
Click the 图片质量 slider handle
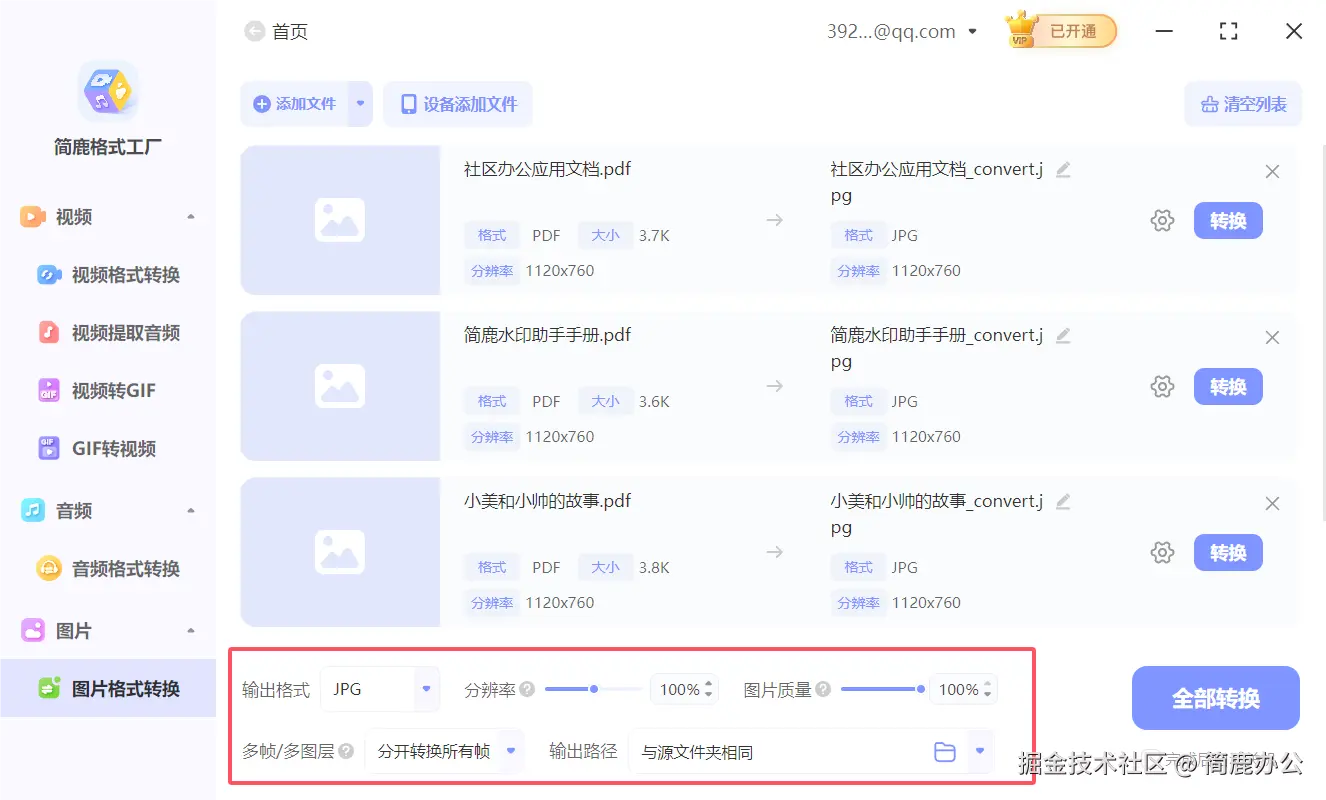click(920, 689)
